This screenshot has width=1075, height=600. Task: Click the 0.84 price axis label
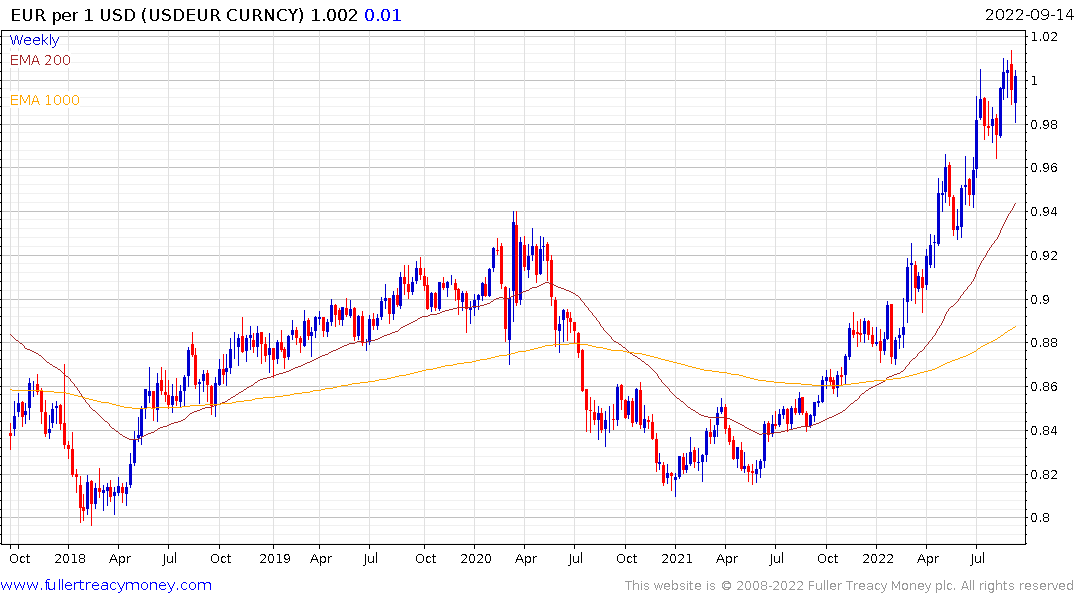[1044, 431]
